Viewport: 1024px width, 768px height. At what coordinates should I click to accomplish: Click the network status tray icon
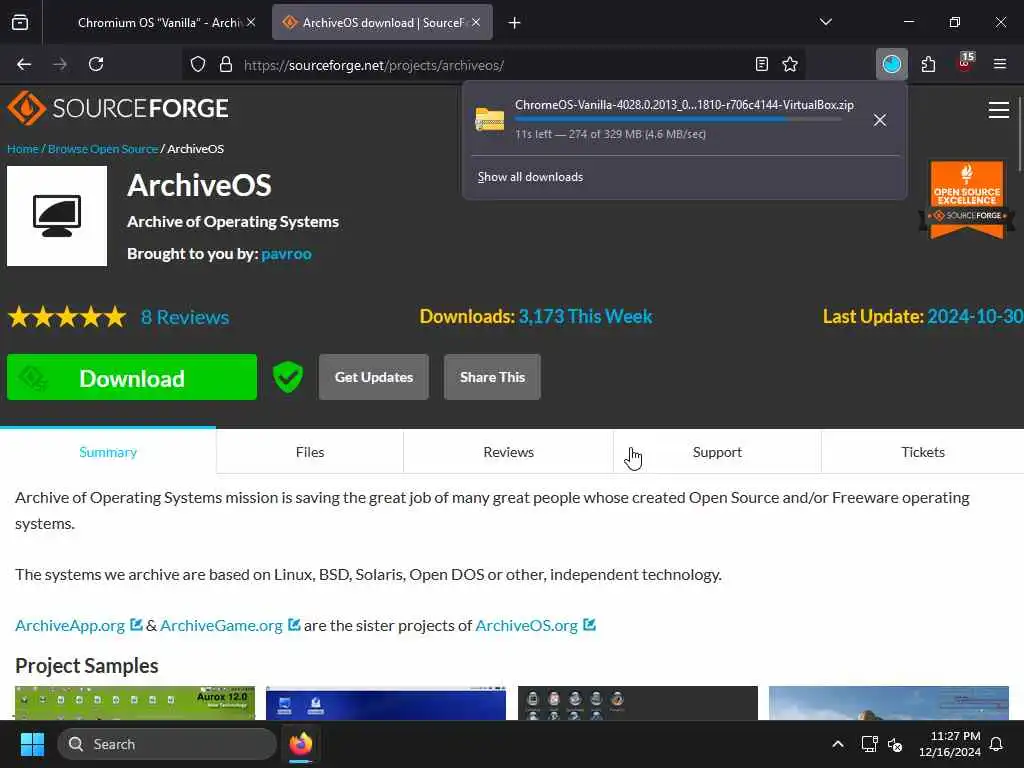click(869, 744)
